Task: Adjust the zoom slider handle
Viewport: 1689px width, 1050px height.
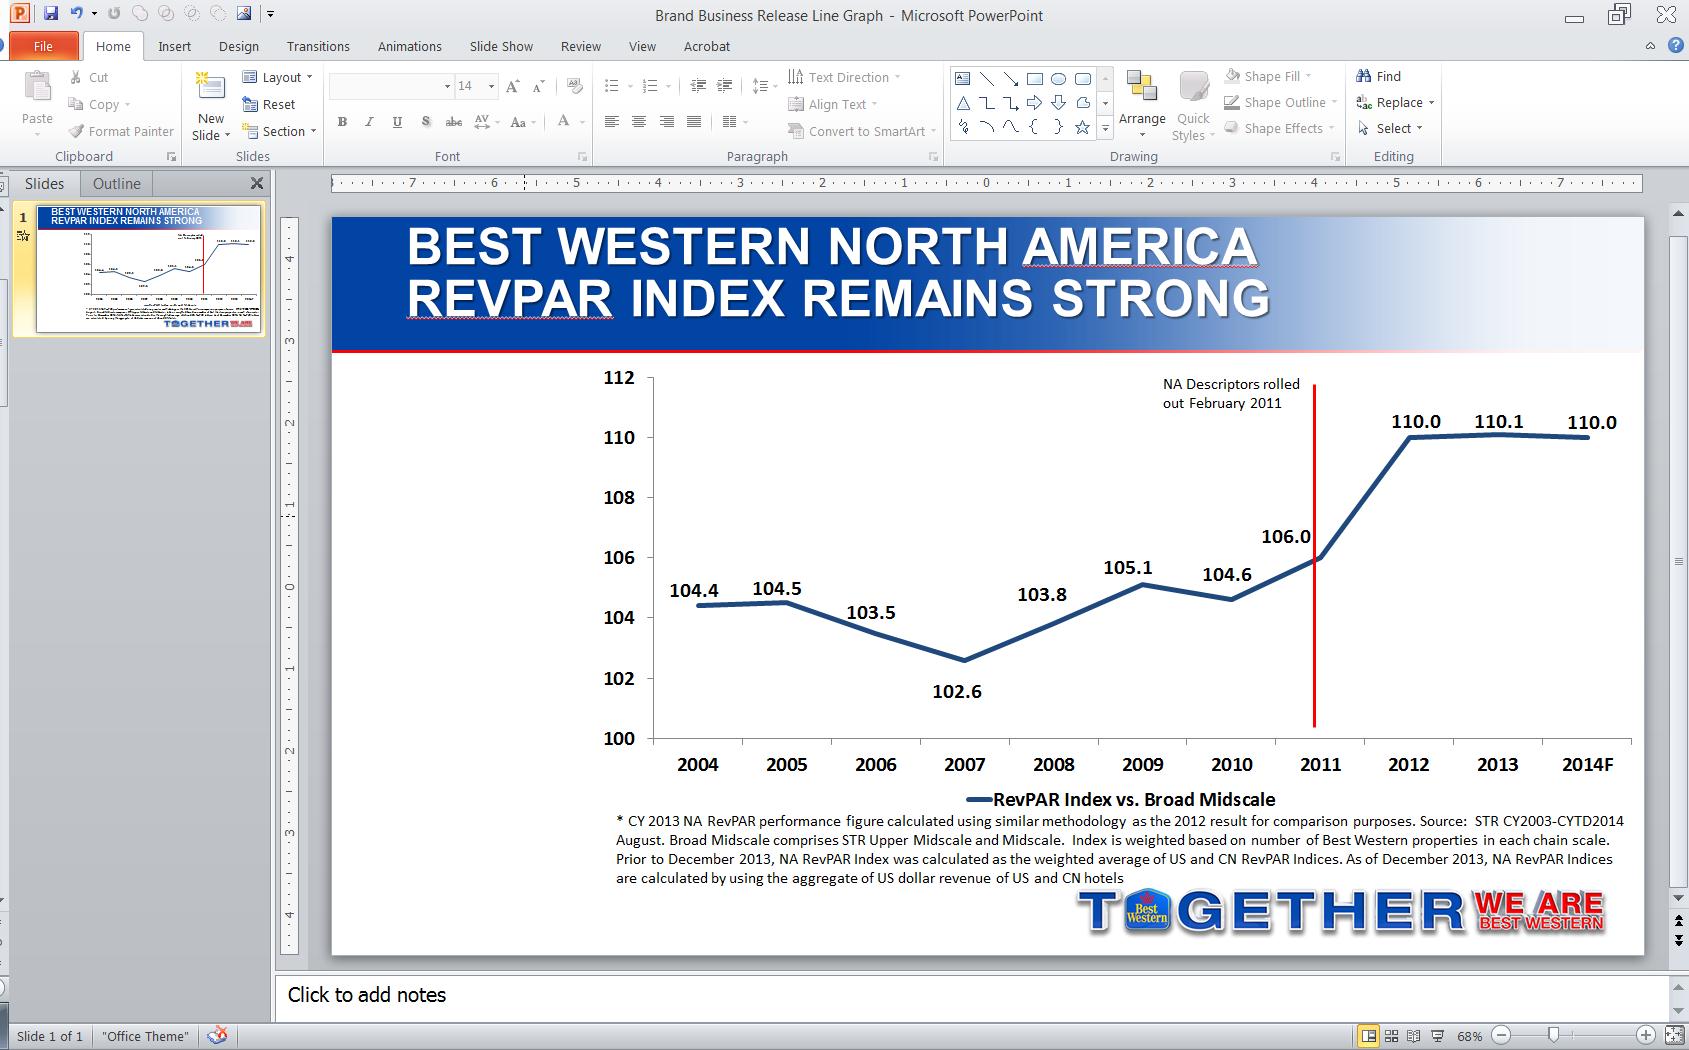Action: [1553, 1035]
